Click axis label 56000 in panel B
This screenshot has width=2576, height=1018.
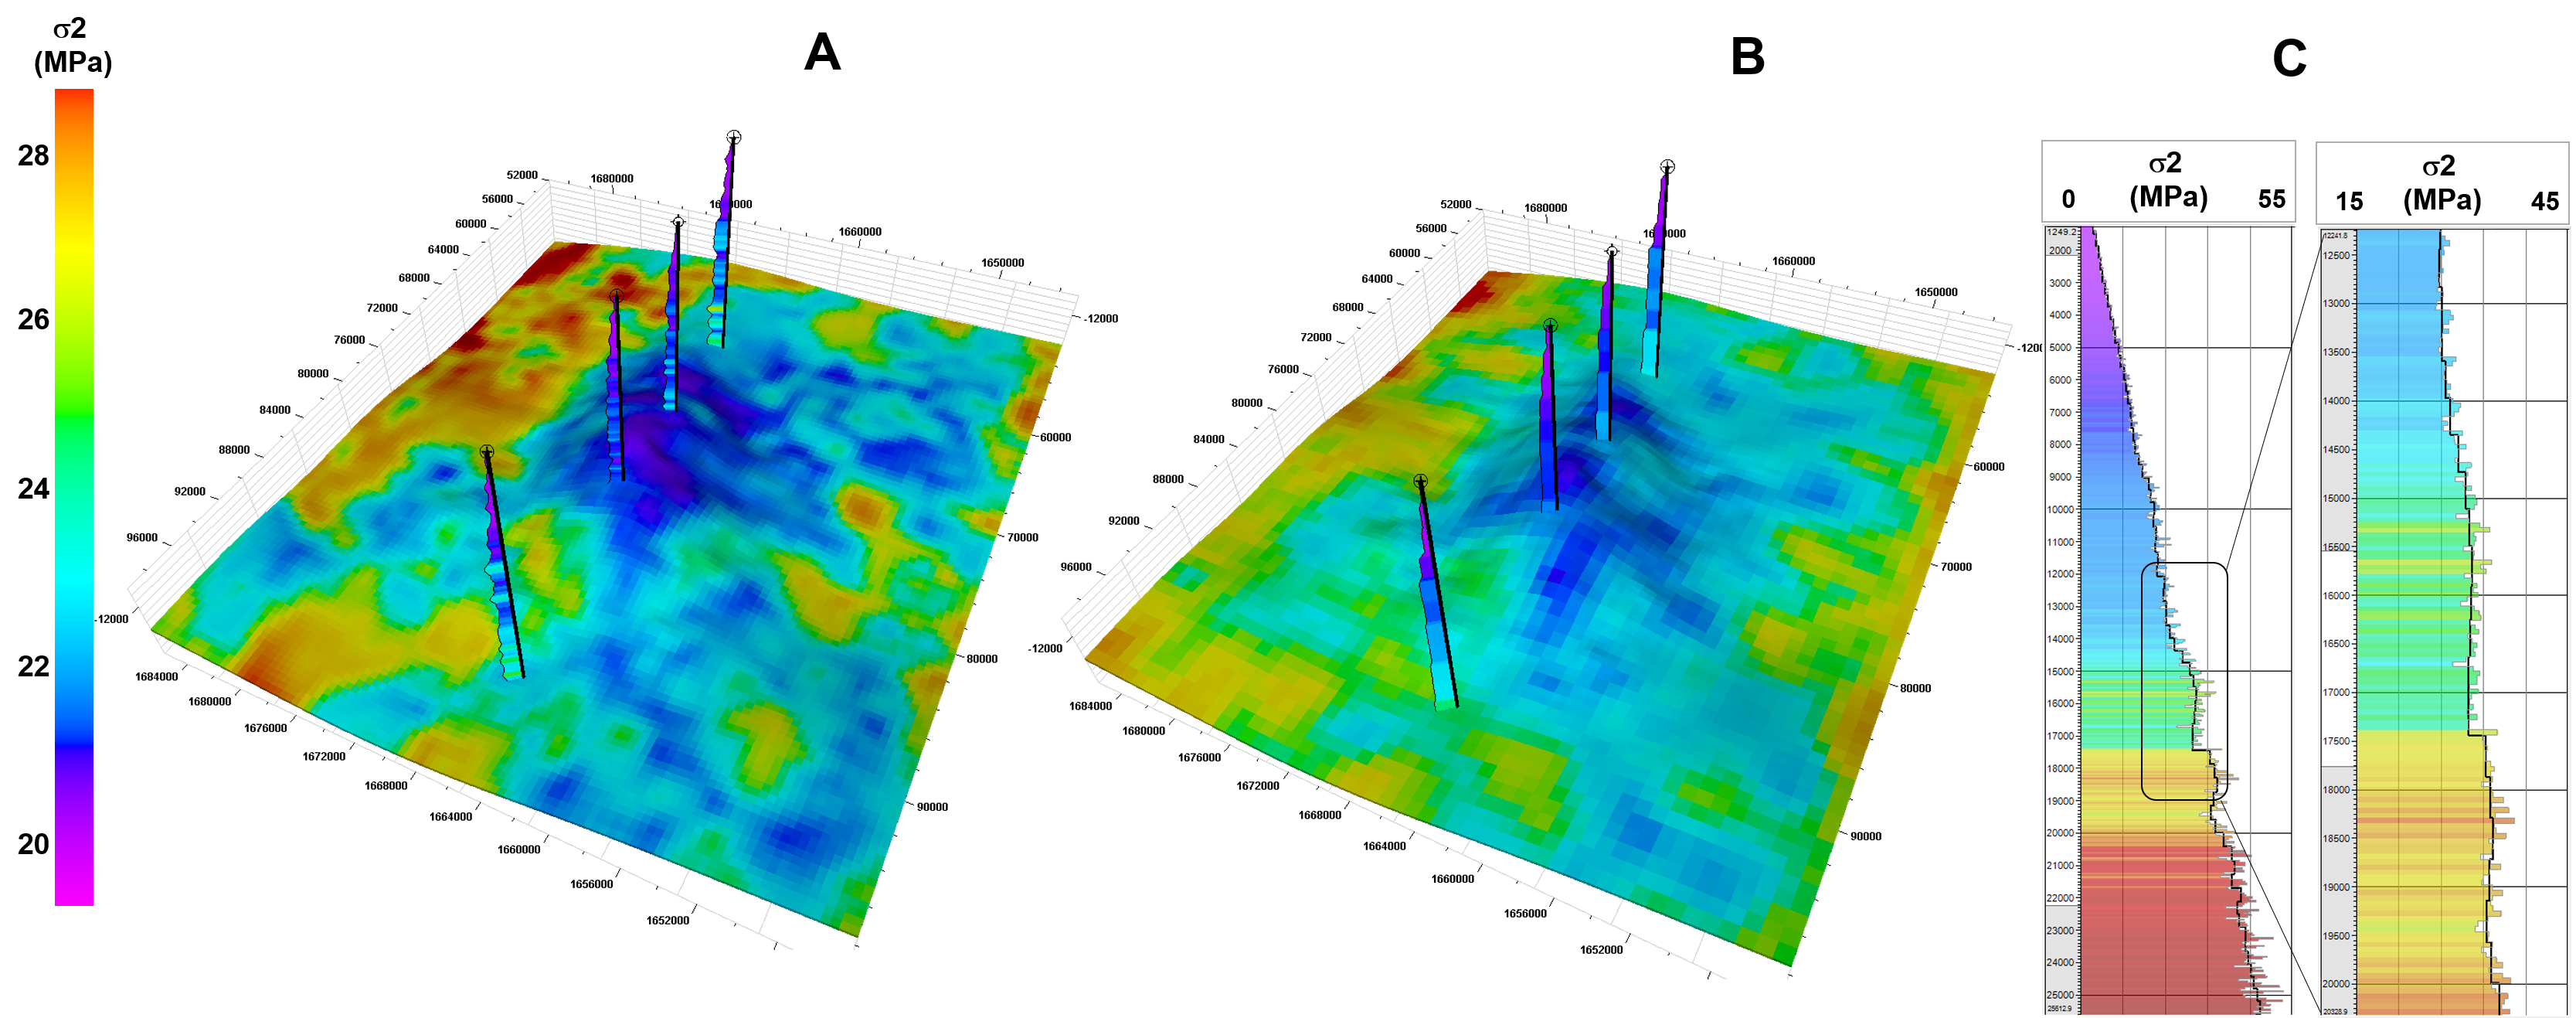click(1431, 228)
